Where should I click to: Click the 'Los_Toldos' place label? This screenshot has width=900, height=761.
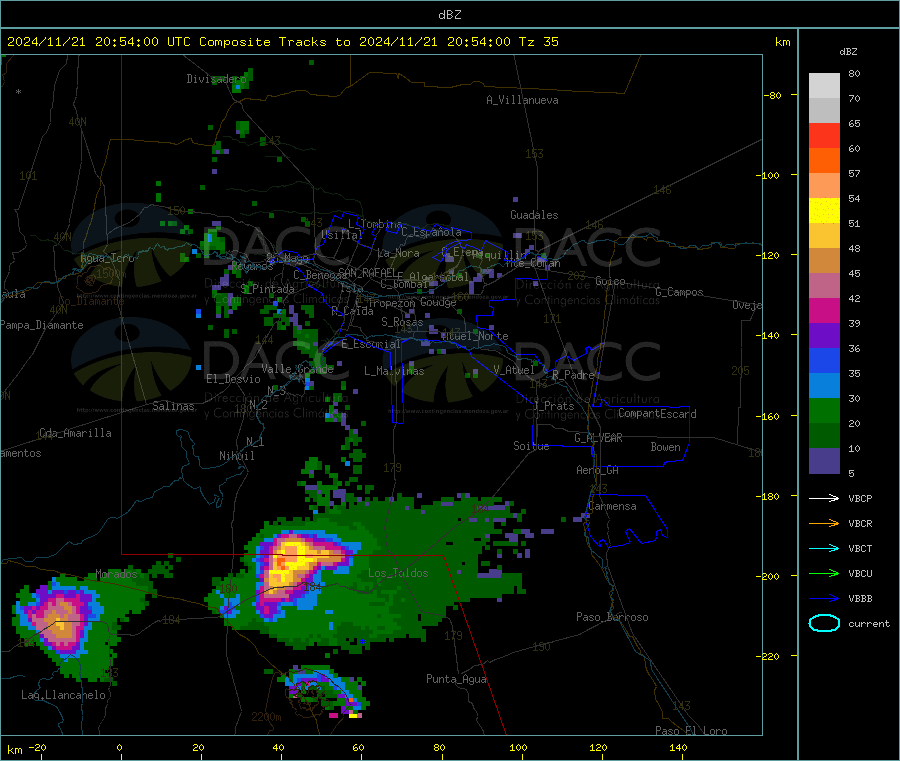(x=398, y=573)
